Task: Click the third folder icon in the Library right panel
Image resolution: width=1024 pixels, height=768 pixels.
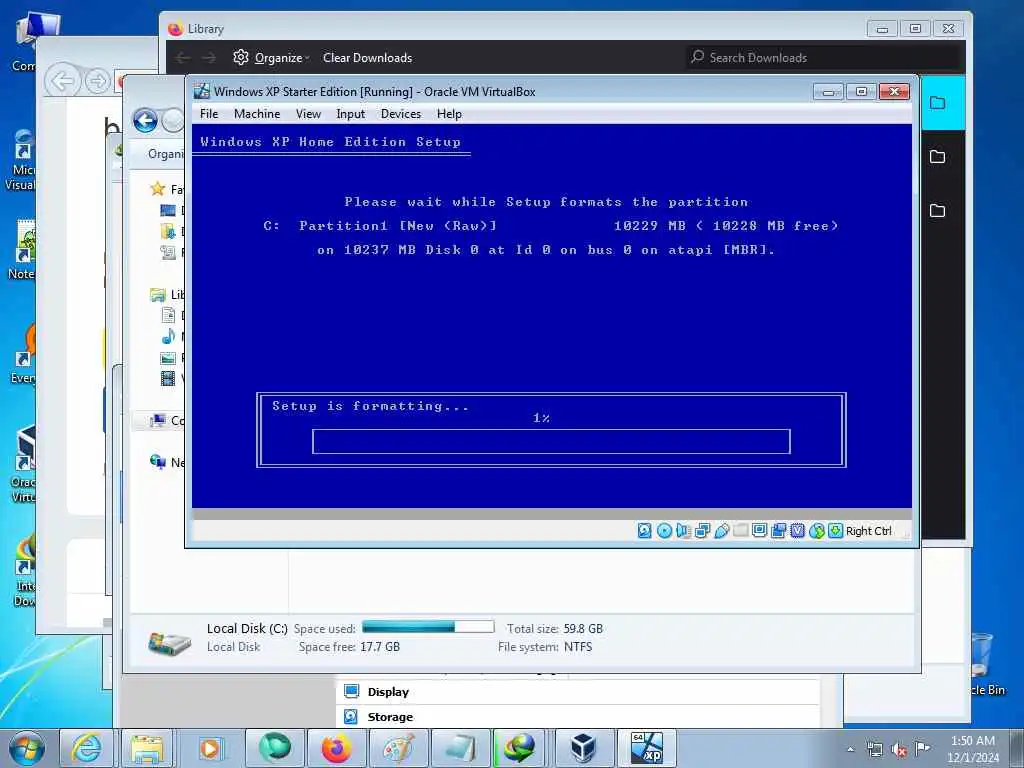Action: (938, 210)
